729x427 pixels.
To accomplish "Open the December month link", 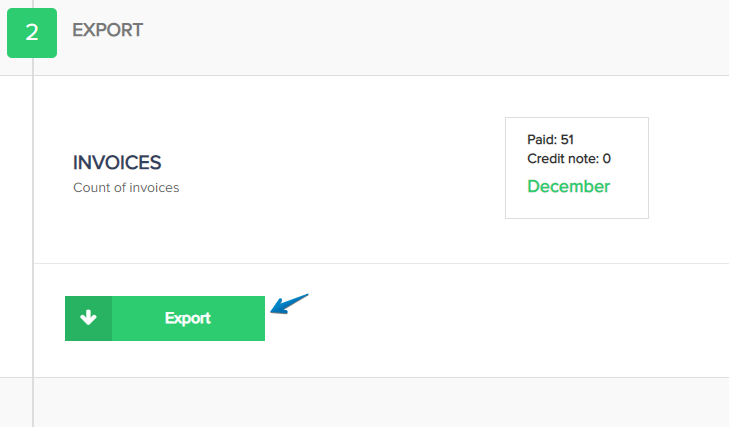I will click(x=568, y=187).
